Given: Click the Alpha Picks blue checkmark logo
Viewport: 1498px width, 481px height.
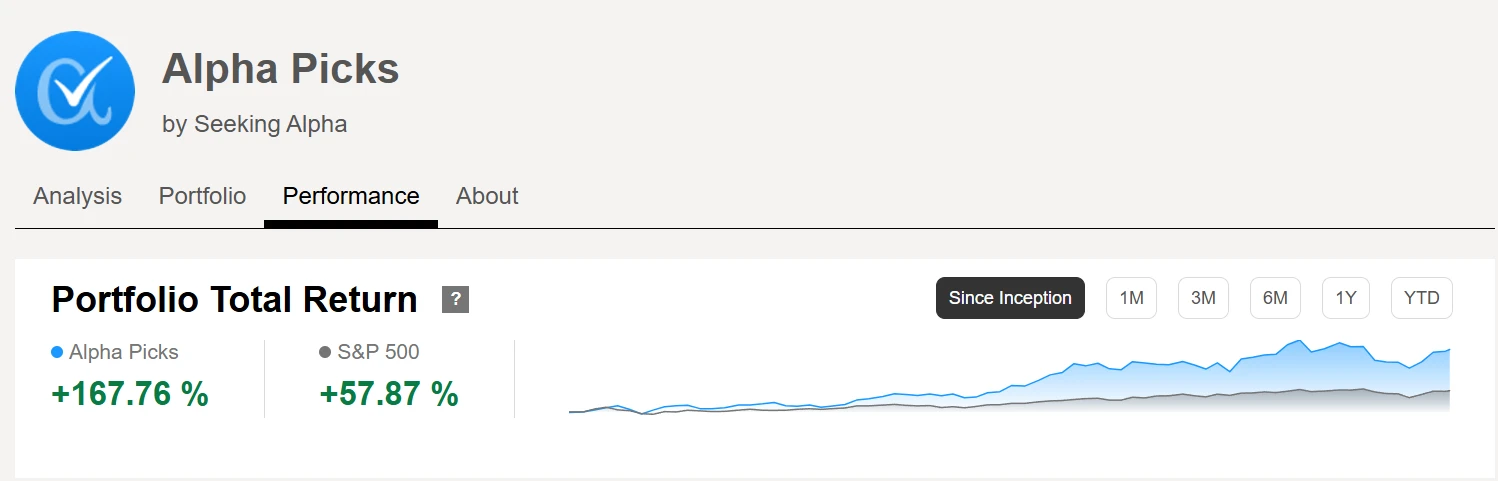Looking at the screenshot, I should coord(75,91).
